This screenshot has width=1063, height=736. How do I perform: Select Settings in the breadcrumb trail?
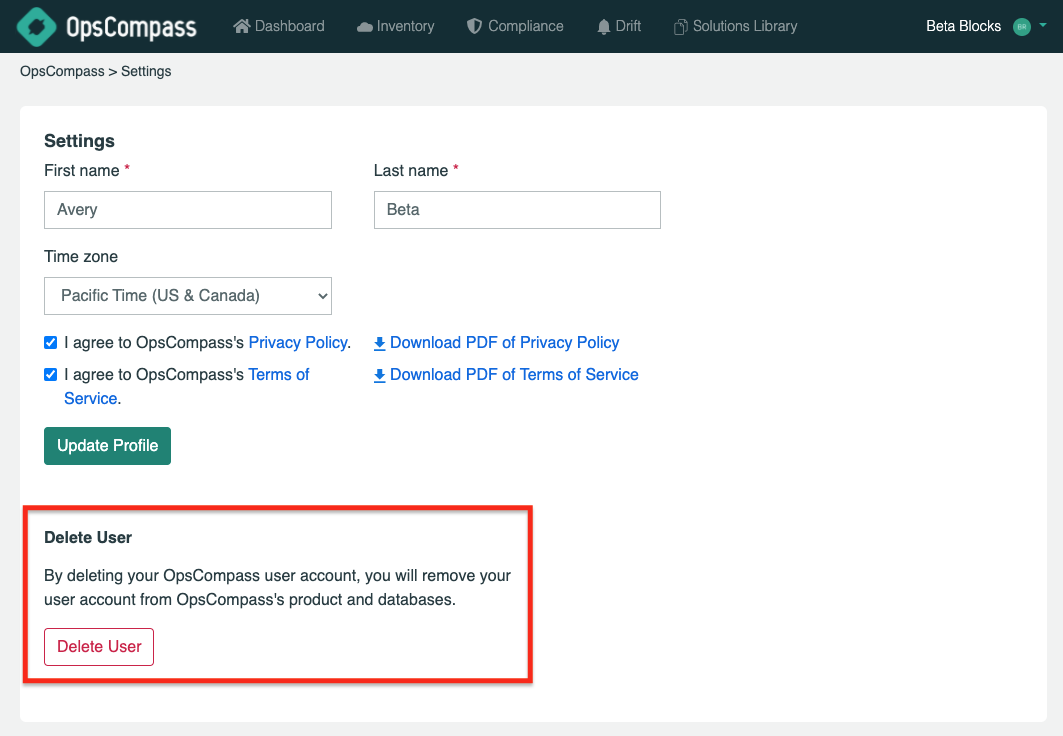[146, 71]
